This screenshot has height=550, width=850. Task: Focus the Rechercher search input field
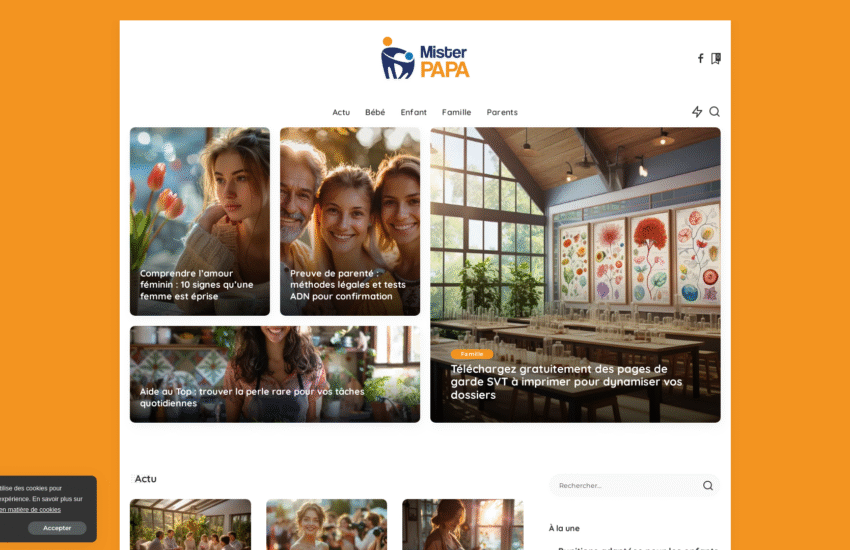tap(625, 486)
